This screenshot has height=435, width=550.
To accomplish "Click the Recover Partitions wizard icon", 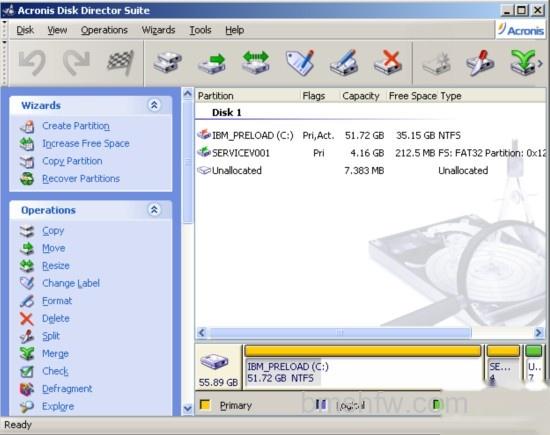I will (27, 179).
